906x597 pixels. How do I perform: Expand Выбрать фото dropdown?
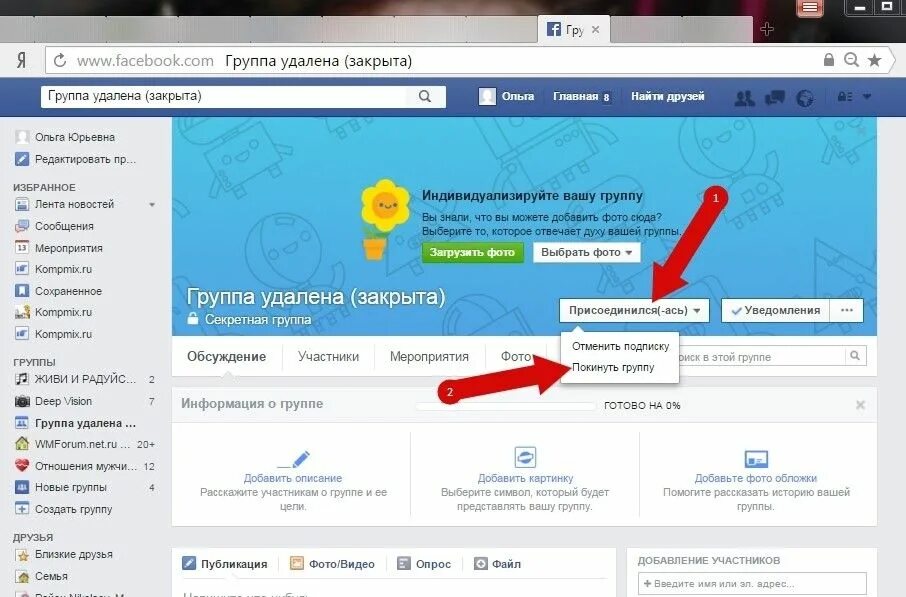pos(586,253)
